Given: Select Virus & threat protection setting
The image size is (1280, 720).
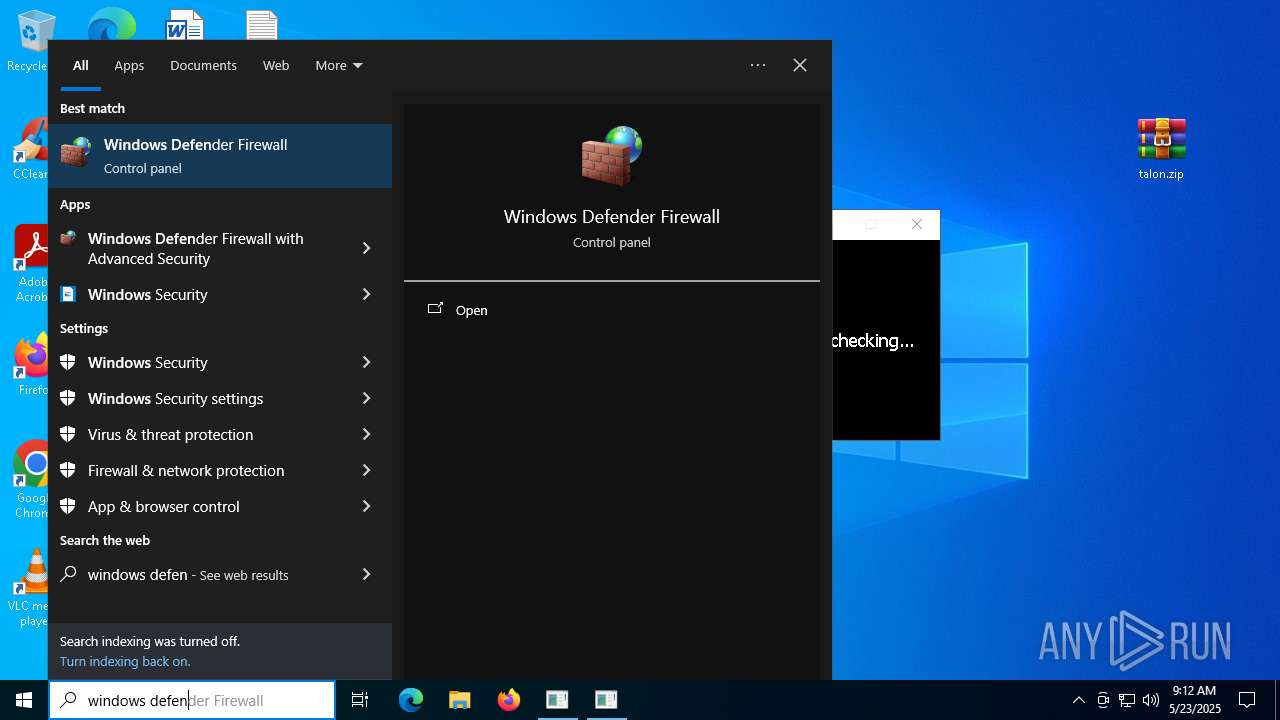Looking at the screenshot, I should (x=220, y=434).
